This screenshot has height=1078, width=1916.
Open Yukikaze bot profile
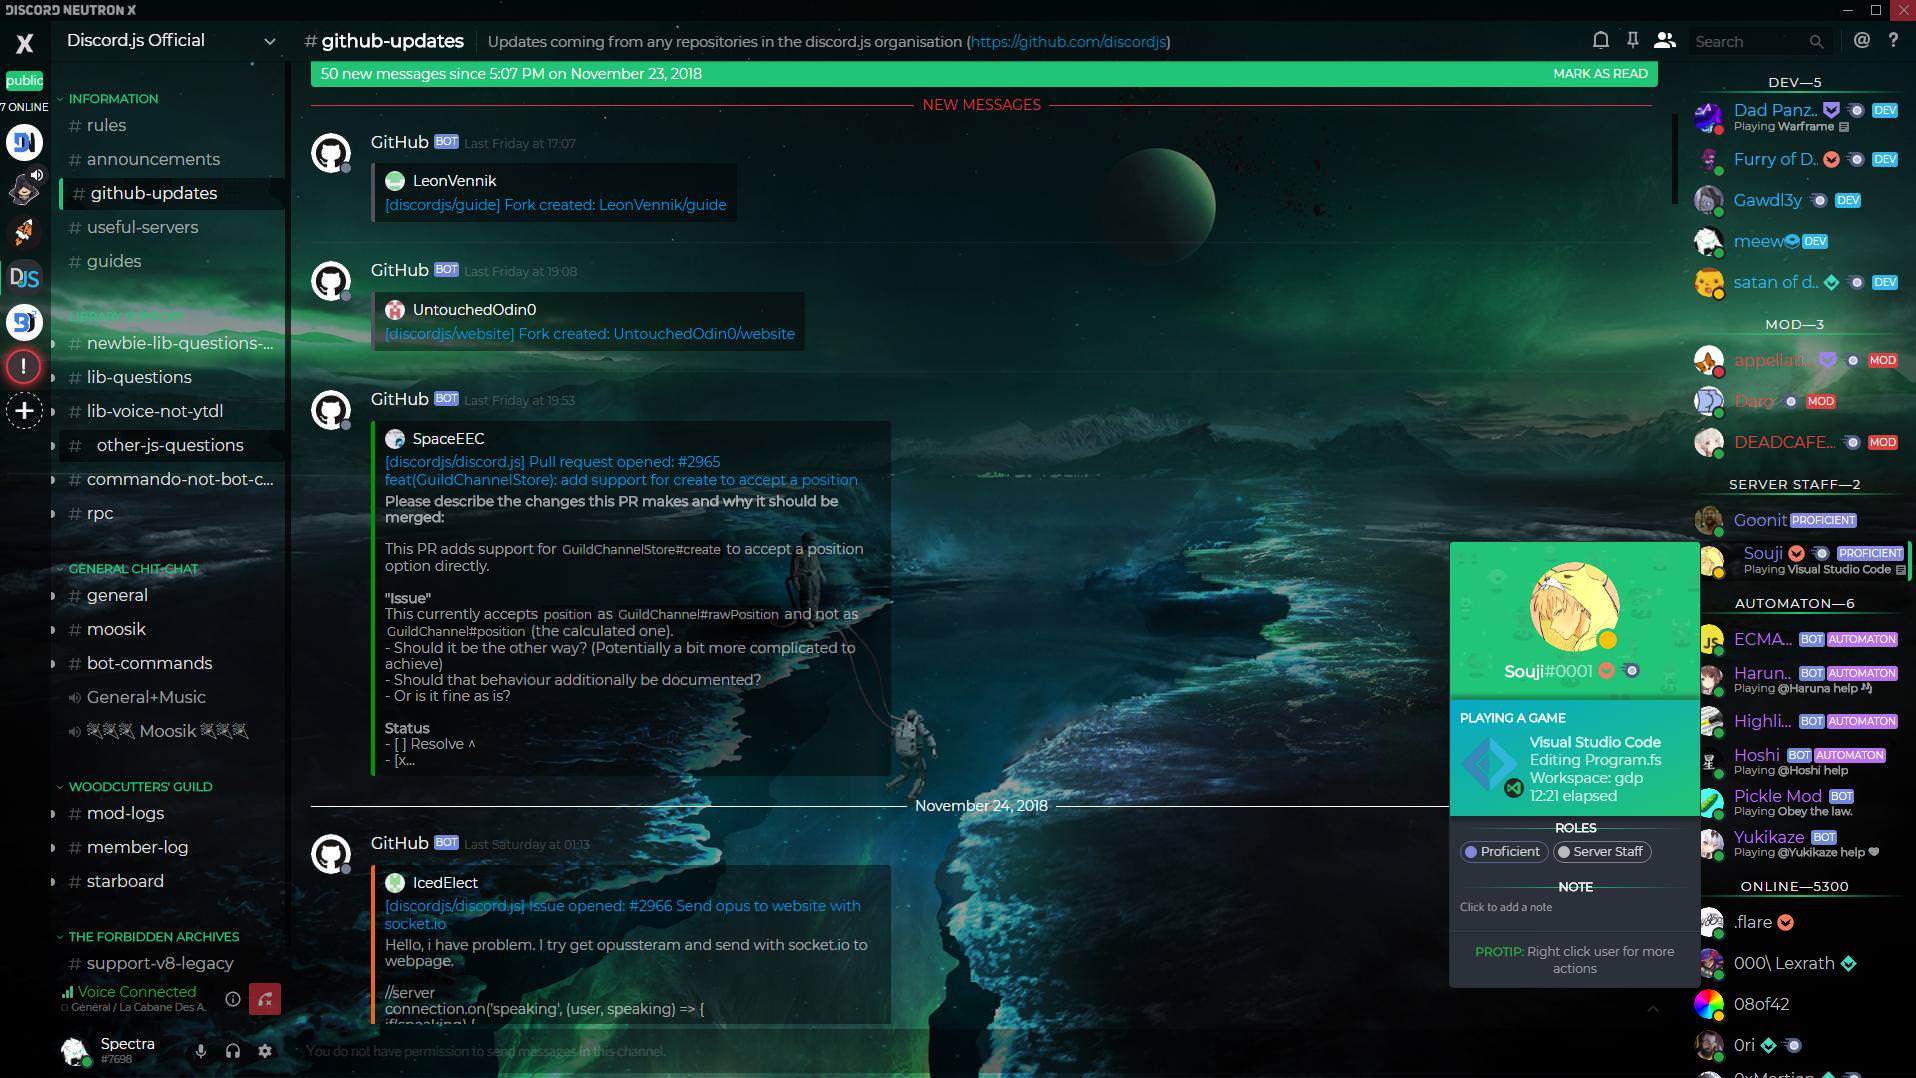pyautogui.click(x=1800, y=843)
